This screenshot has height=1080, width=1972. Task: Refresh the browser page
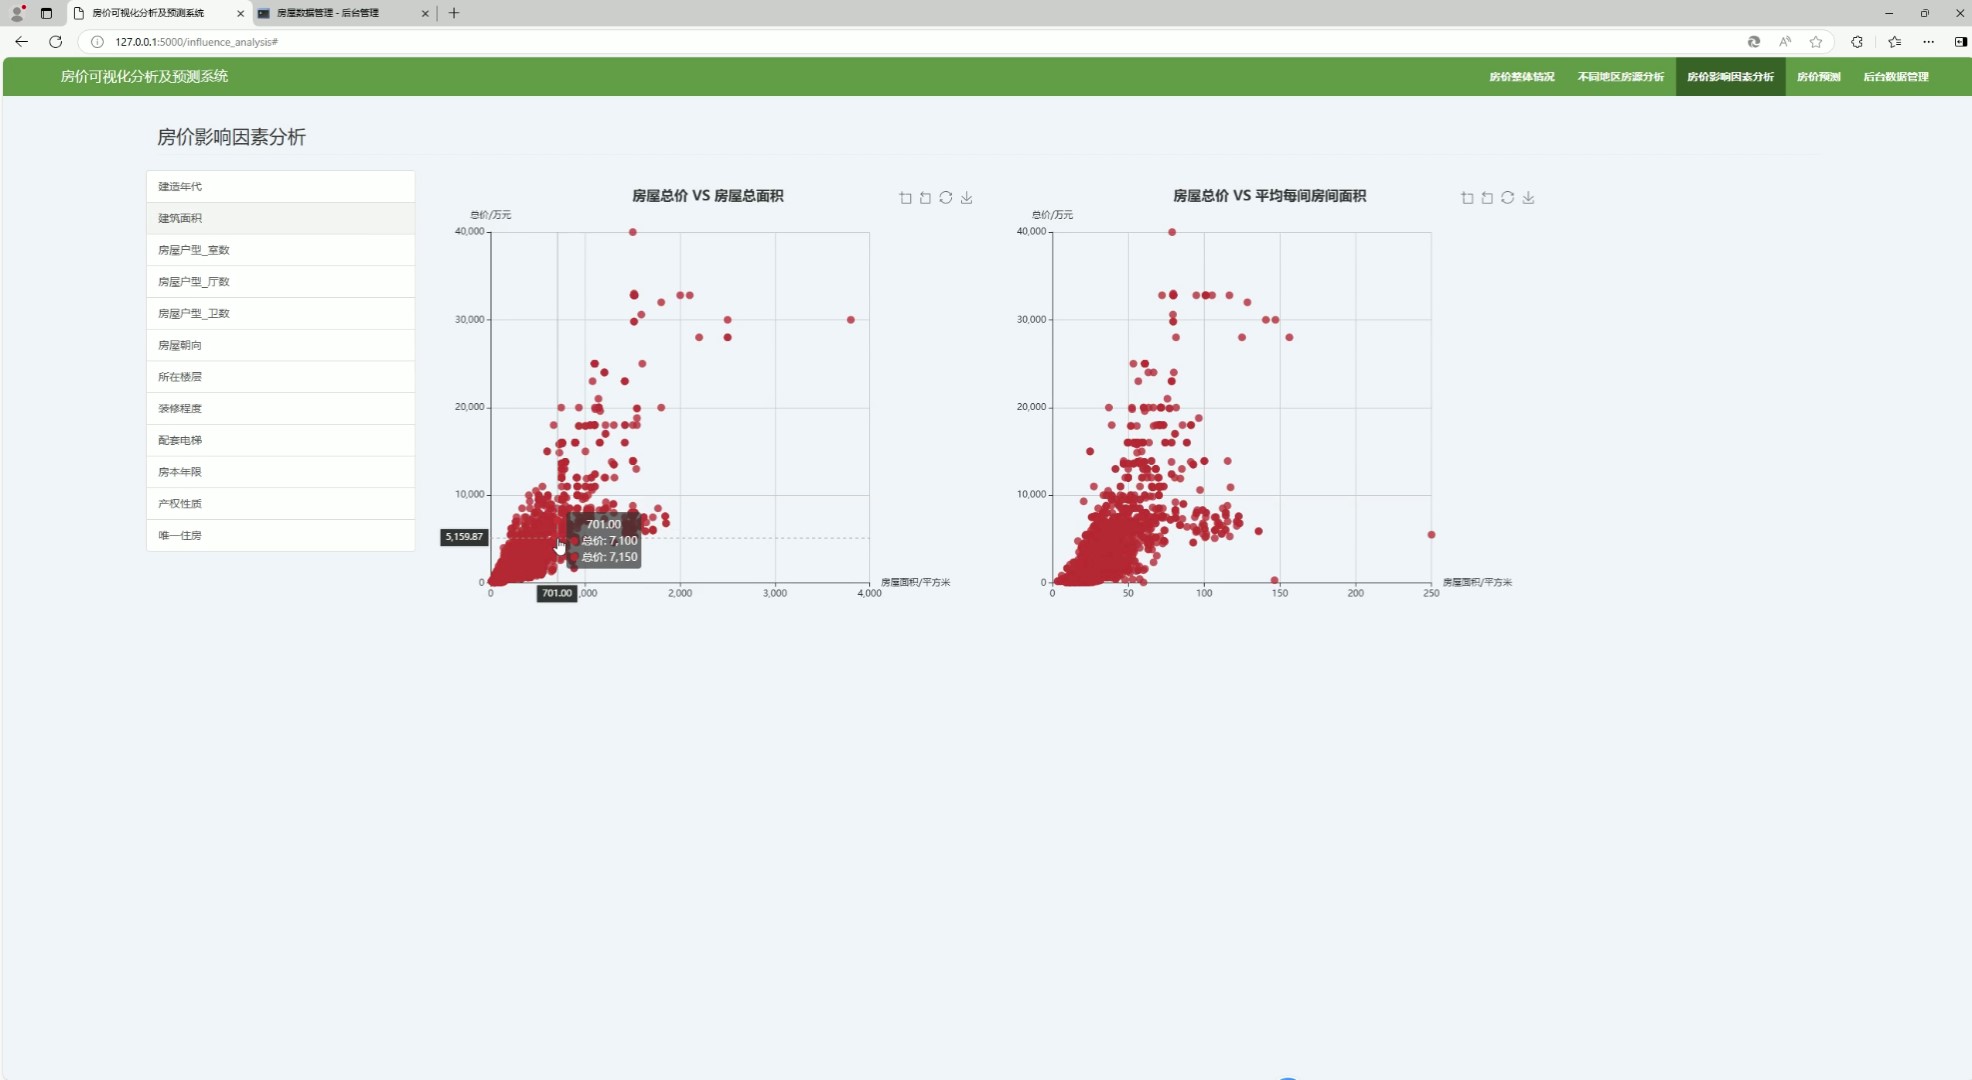tap(56, 42)
